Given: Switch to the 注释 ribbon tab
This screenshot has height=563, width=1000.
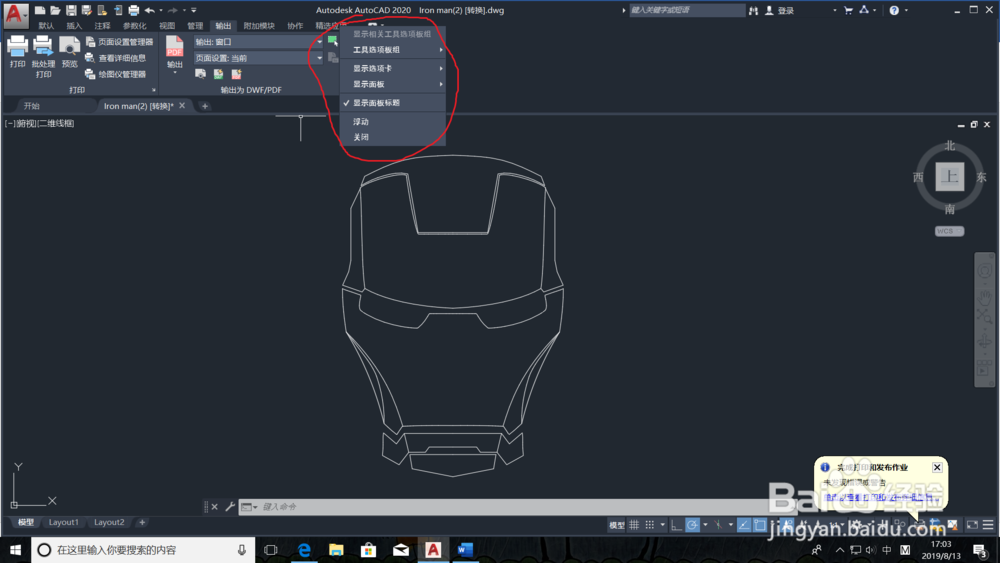Looking at the screenshot, I should coord(102,26).
